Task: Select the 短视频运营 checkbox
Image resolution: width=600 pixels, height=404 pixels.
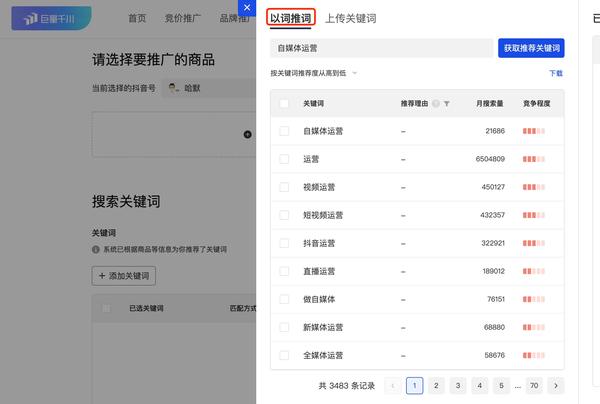Action: coord(284,215)
